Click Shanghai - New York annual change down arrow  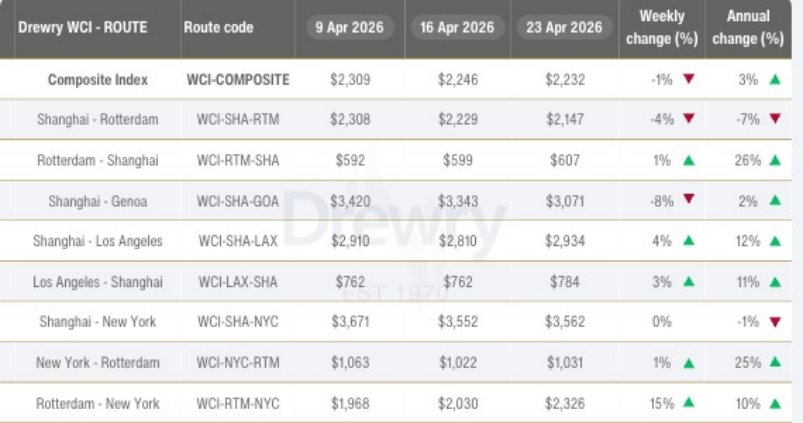(x=775, y=323)
